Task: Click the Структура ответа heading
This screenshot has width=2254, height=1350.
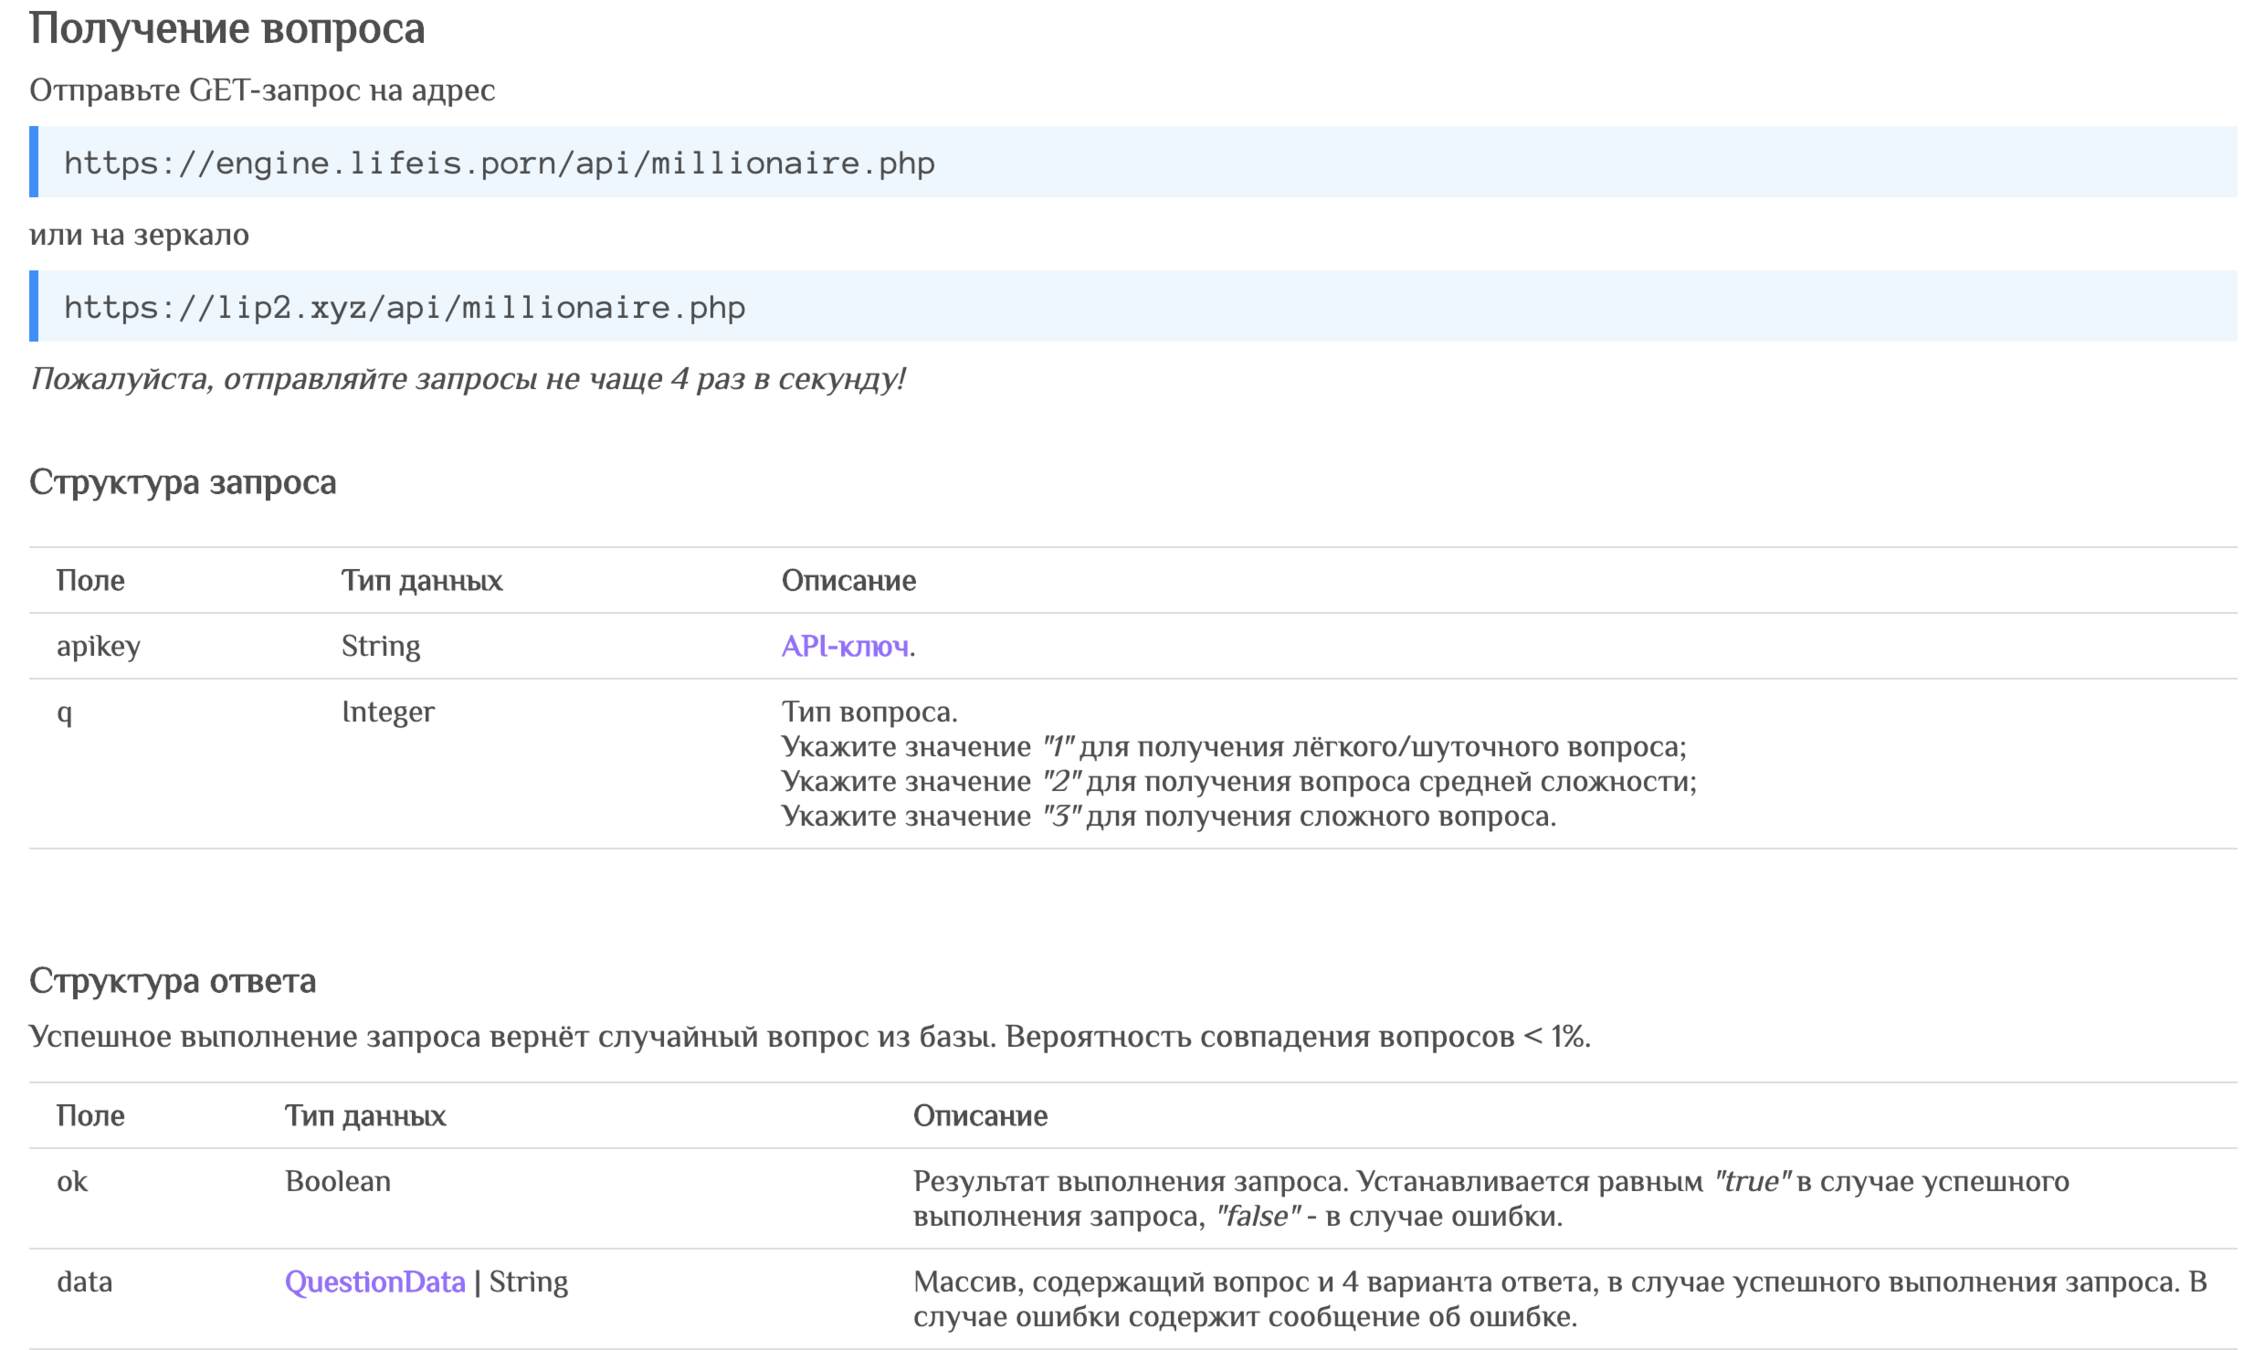Action: 172,980
